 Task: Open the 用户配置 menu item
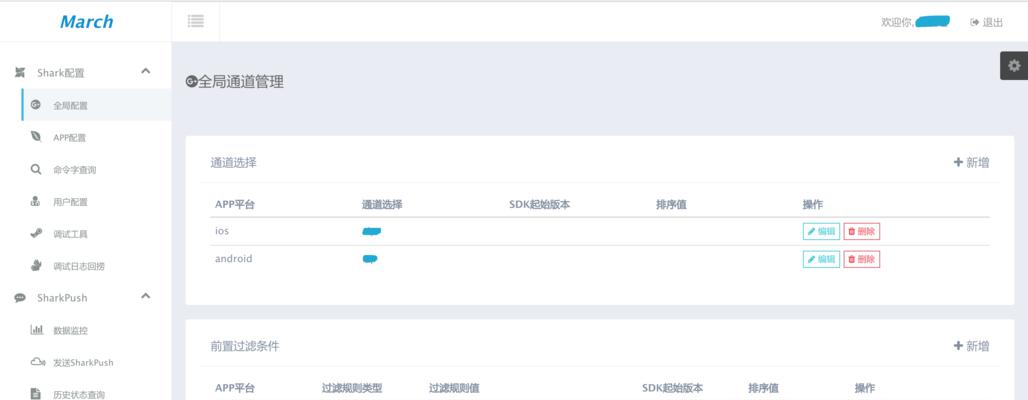click(x=70, y=202)
